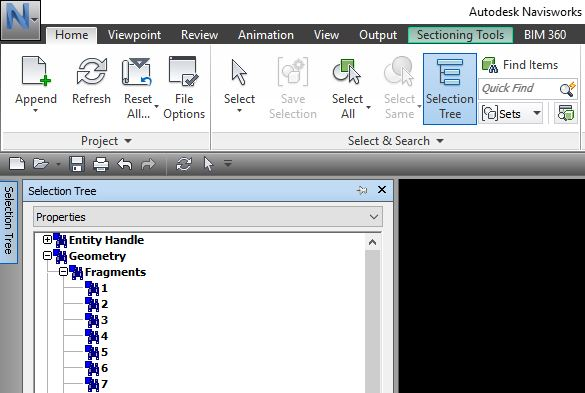Click the quick access Refresh icon
This screenshot has width=585, height=393.
(184, 164)
